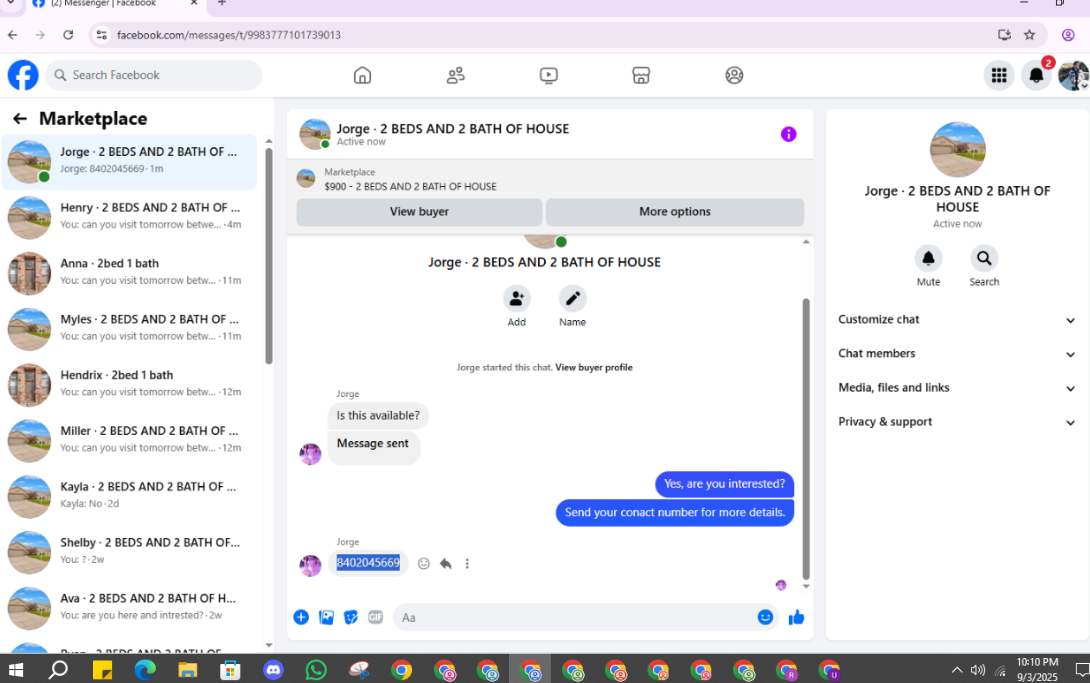Screen dimensions: 1090x683
Task: Search in conversation magnifier icon
Action: 984,258
